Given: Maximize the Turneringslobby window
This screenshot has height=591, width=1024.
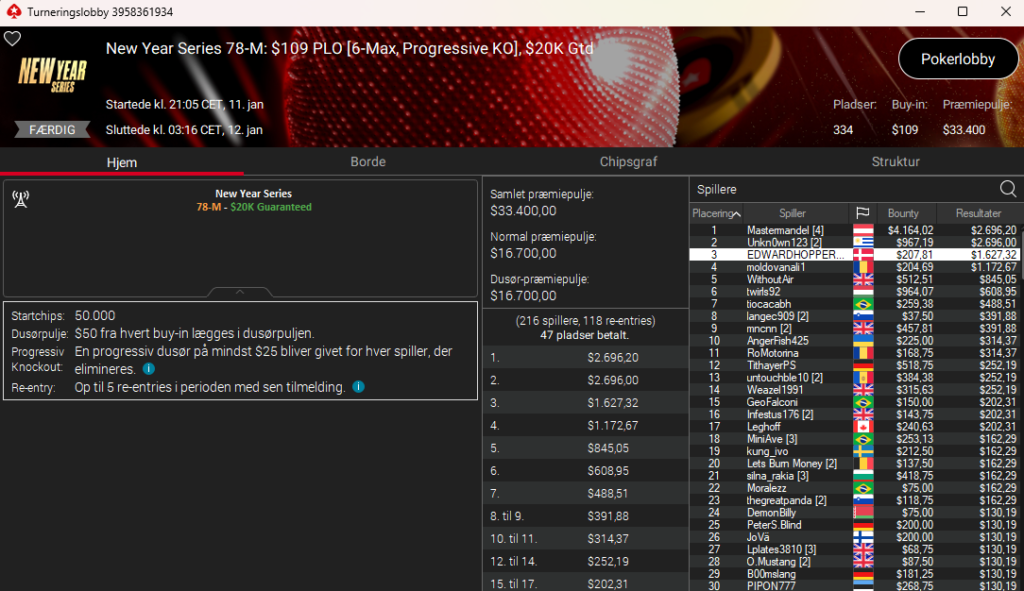Looking at the screenshot, I should tap(962, 12).
